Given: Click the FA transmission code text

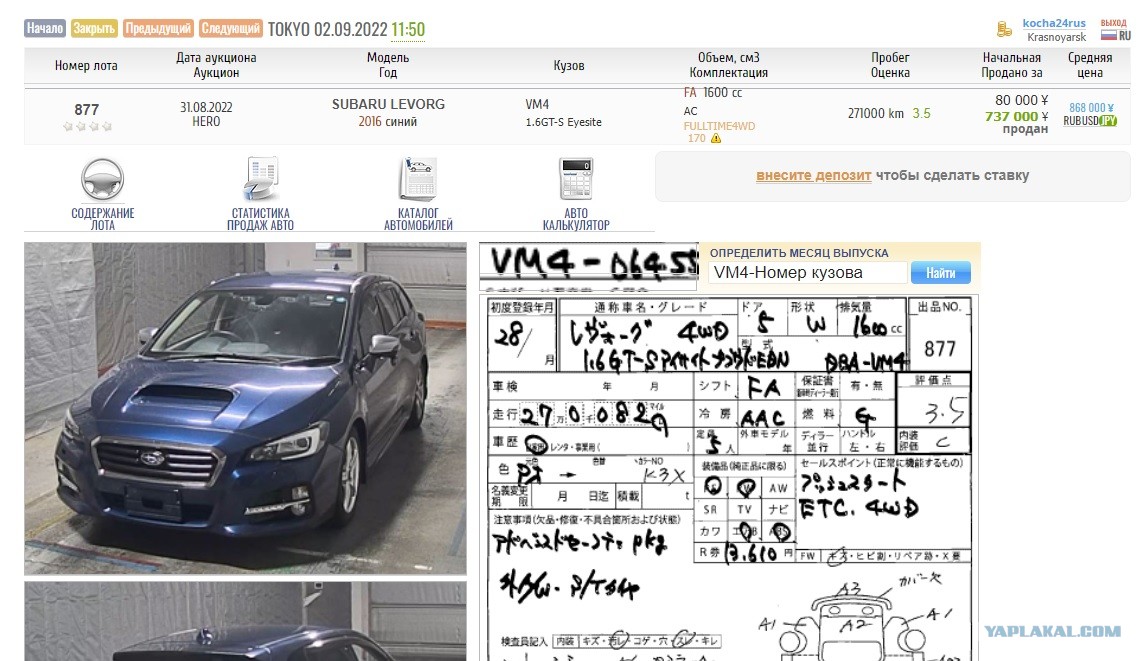Looking at the screenshot, I should pyautogui.click(x=690, y=93).
